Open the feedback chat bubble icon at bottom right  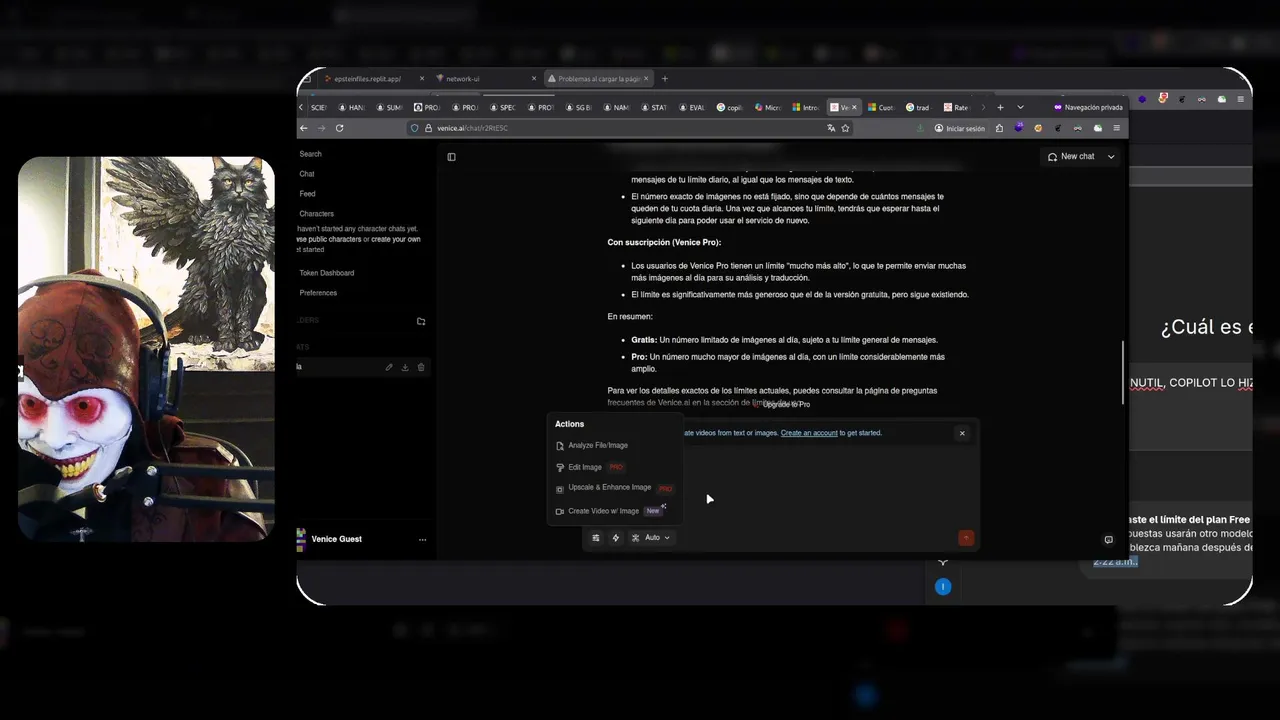pos(1108,540)
